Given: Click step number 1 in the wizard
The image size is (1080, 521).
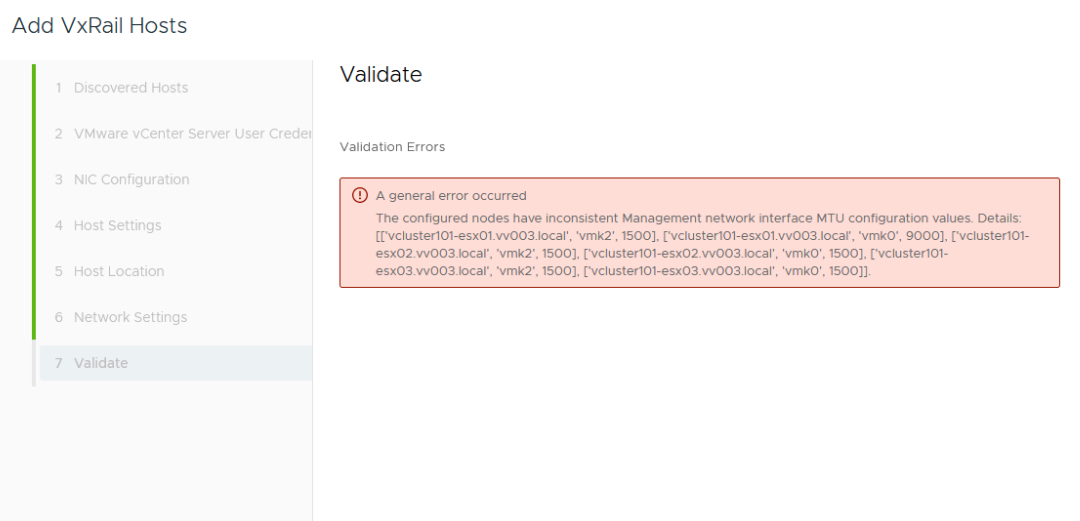Looking at the screenshot, I should click(59, 88).
